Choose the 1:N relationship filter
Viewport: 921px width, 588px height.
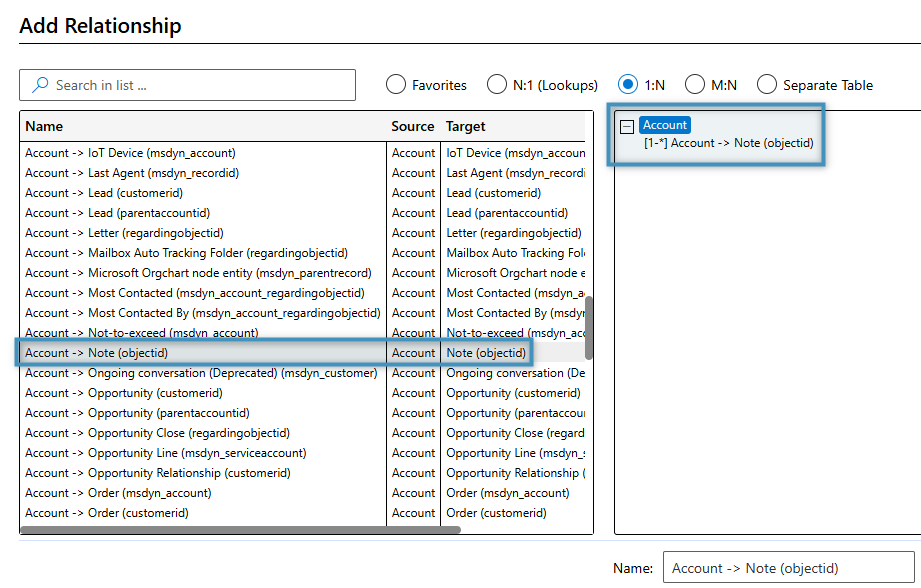(x=628, y=85)
